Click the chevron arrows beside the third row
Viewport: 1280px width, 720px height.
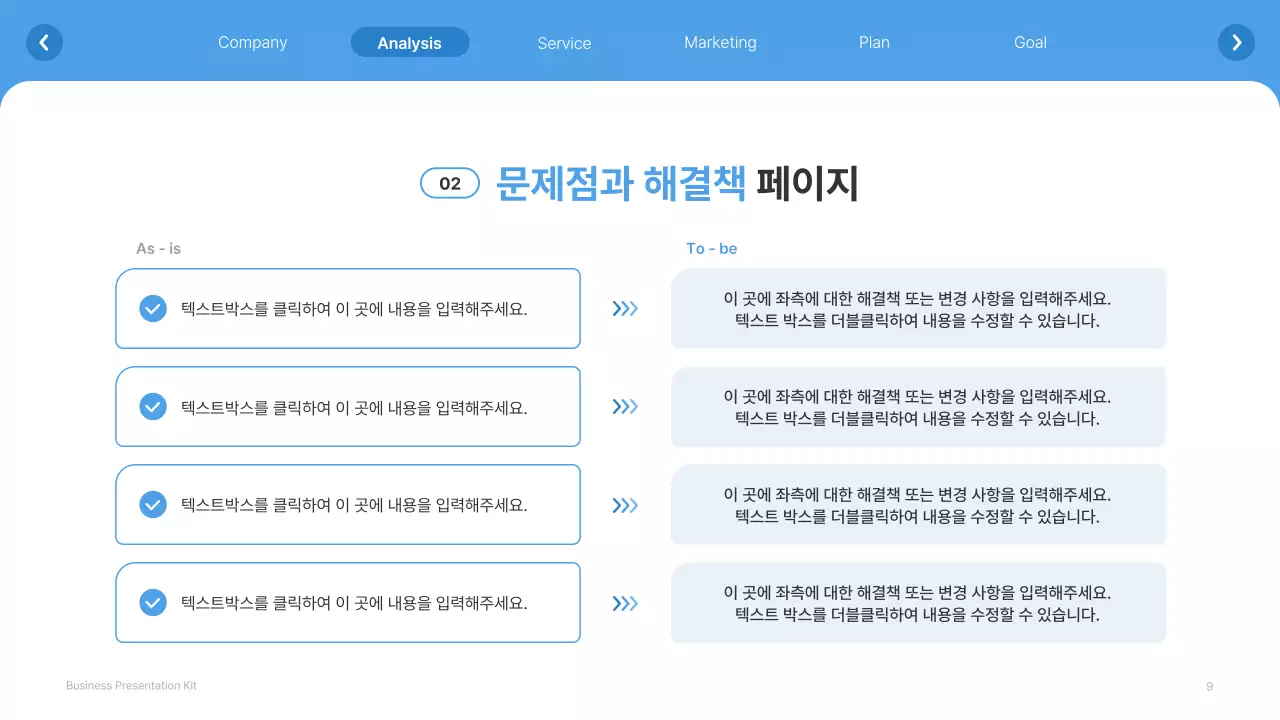pyautogui.click(x=625, y=505)
